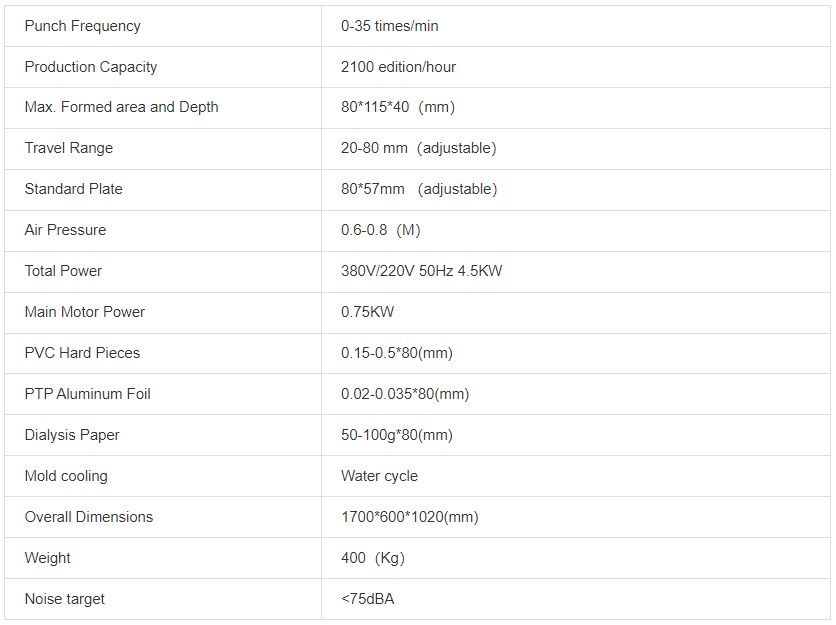Click the Punch Frequency label cell
This screenshot has width=836, height=625.
[x=83, y=26]
